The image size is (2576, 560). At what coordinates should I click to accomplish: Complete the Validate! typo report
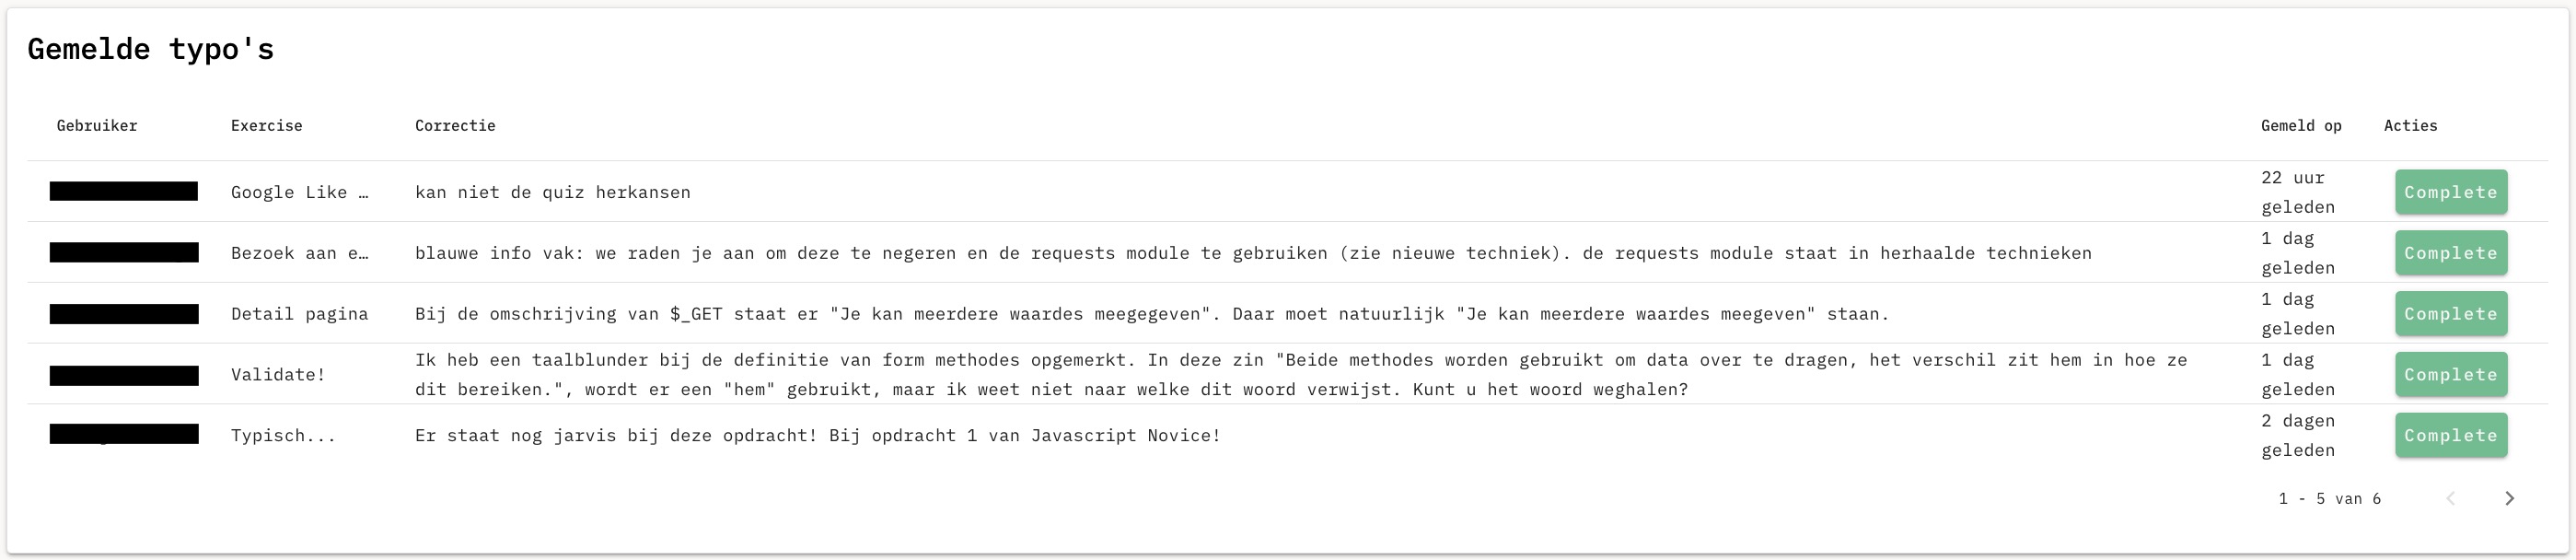pyautogui.click(x=2451, y=375)
